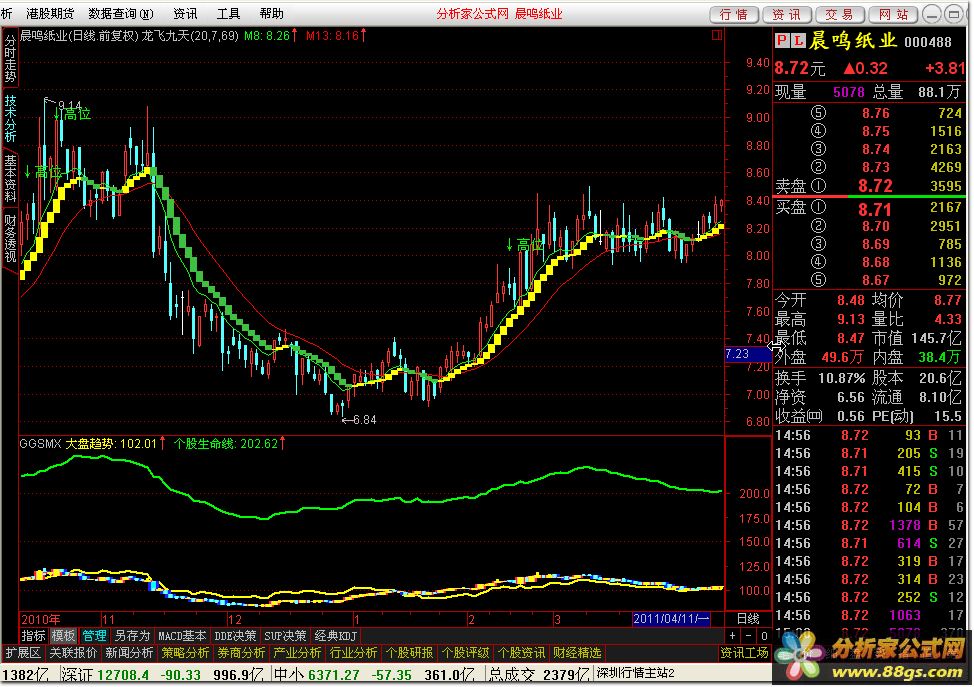974x687 pixels.
Task: Open the 策略分析 tab
Action: 185,653
